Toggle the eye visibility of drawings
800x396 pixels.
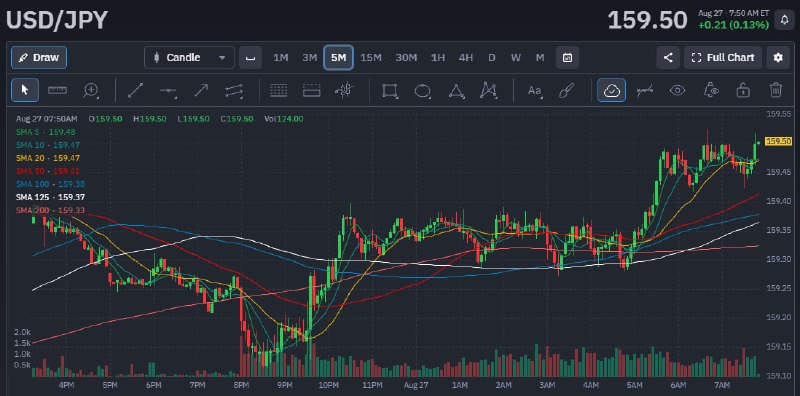pos(677,90)
